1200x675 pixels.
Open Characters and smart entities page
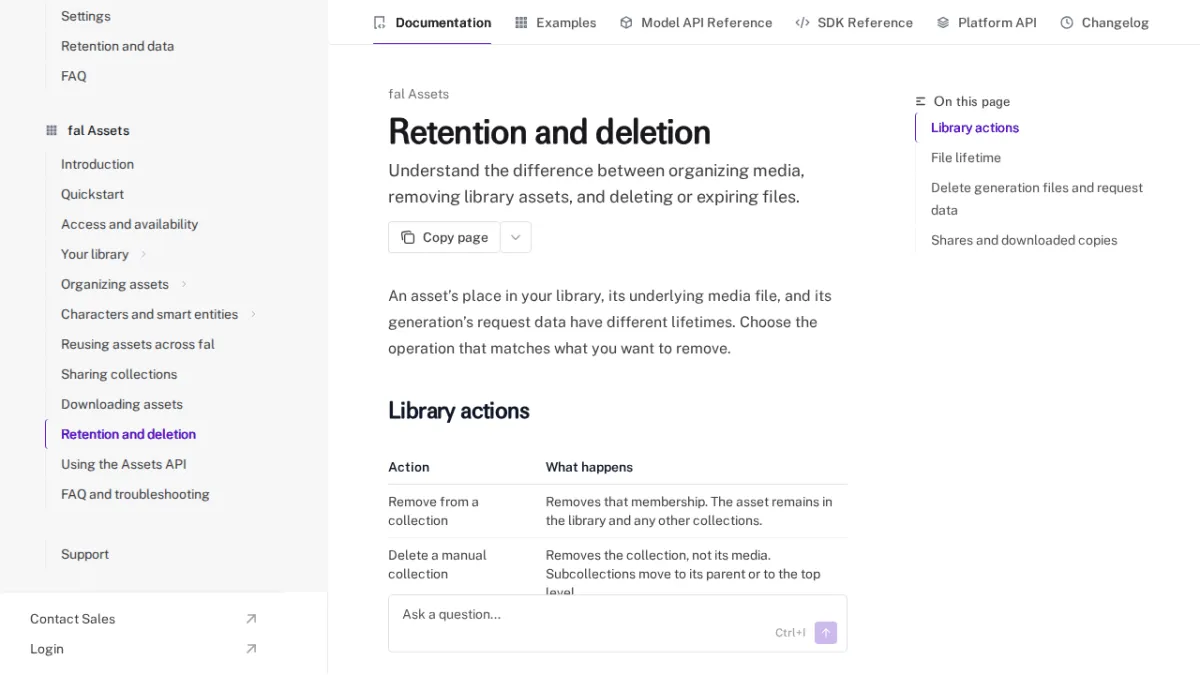coord(149,314)
